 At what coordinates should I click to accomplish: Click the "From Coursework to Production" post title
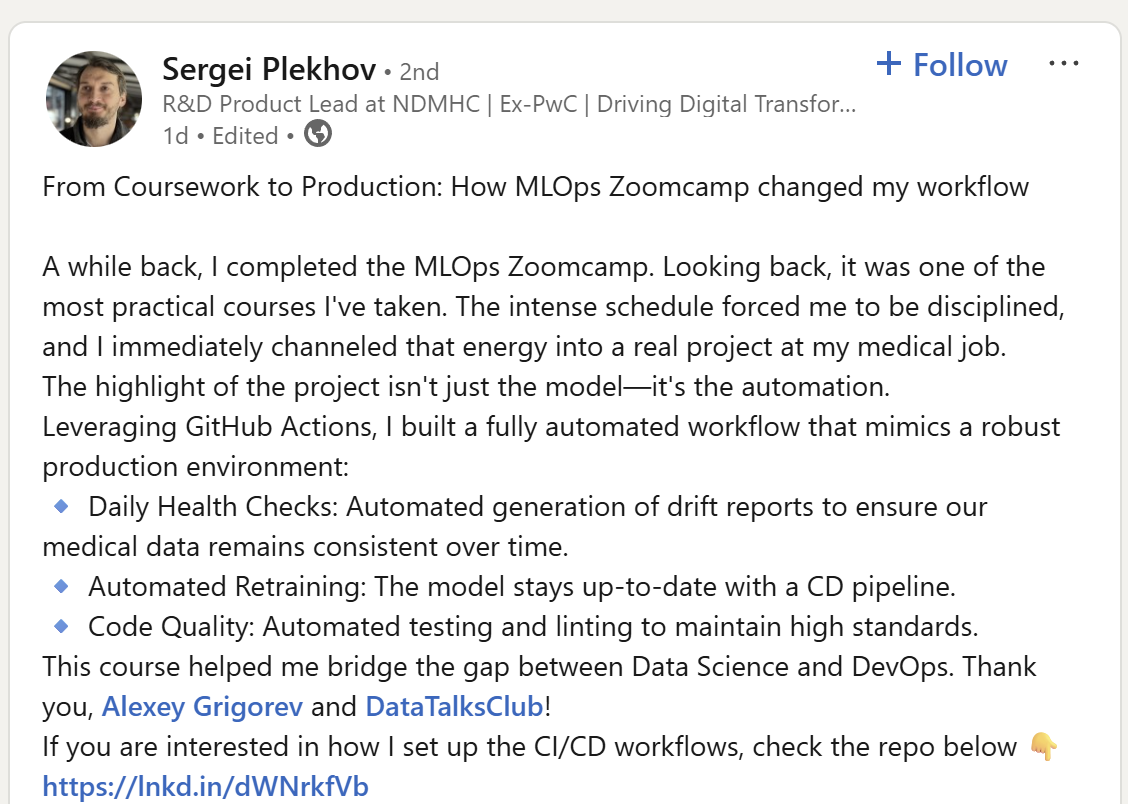(535, 187)
